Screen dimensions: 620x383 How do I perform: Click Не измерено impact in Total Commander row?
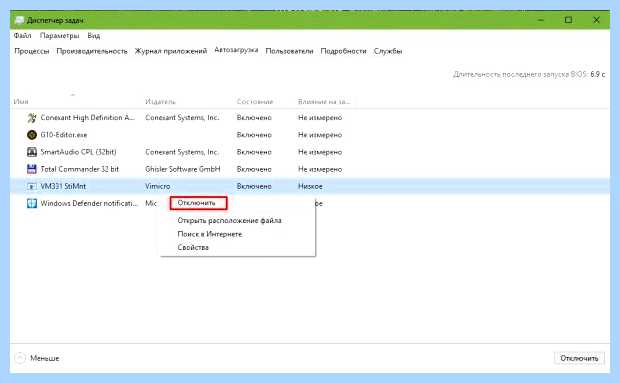[x=320, y=169]
